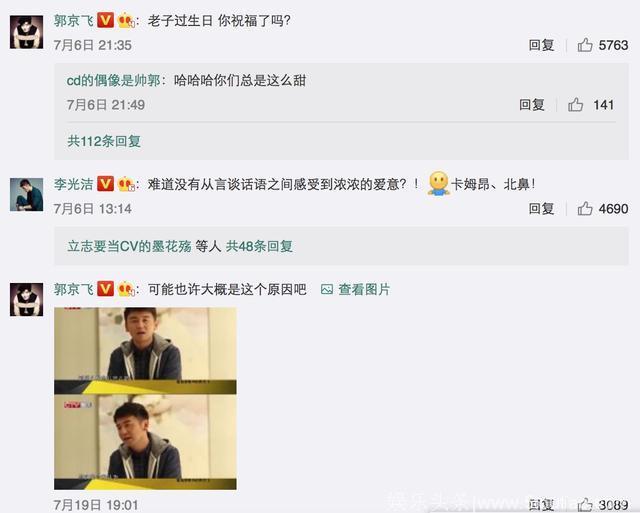Expand the 共48条回复 replies thread
640x513 pixels.
tap(259, 246)
